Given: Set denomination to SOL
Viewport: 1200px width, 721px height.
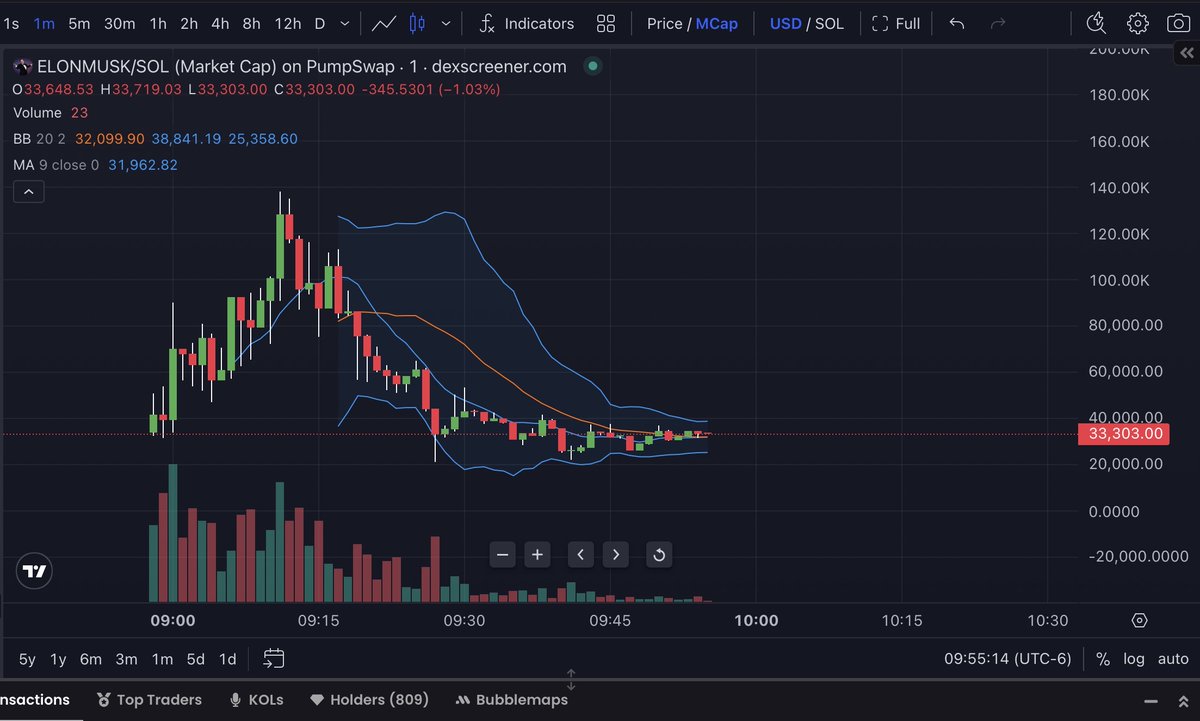Looking at the screenshot, I should click(829, 23).
